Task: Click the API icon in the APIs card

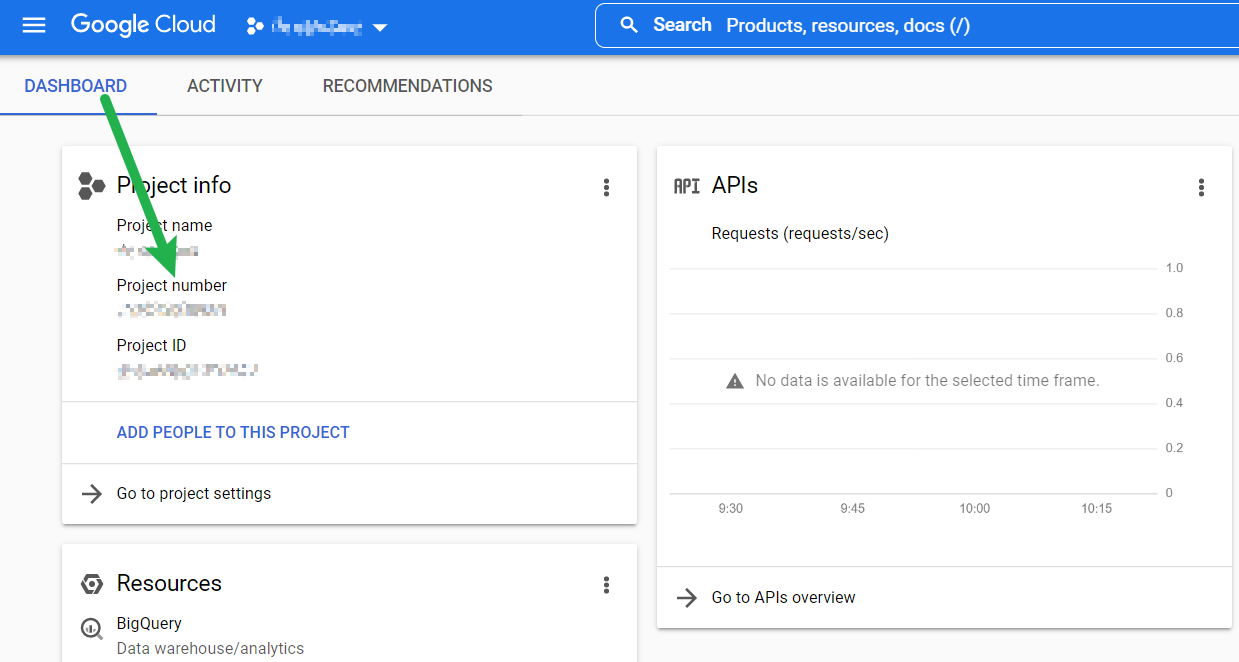Action: (687, 186)
